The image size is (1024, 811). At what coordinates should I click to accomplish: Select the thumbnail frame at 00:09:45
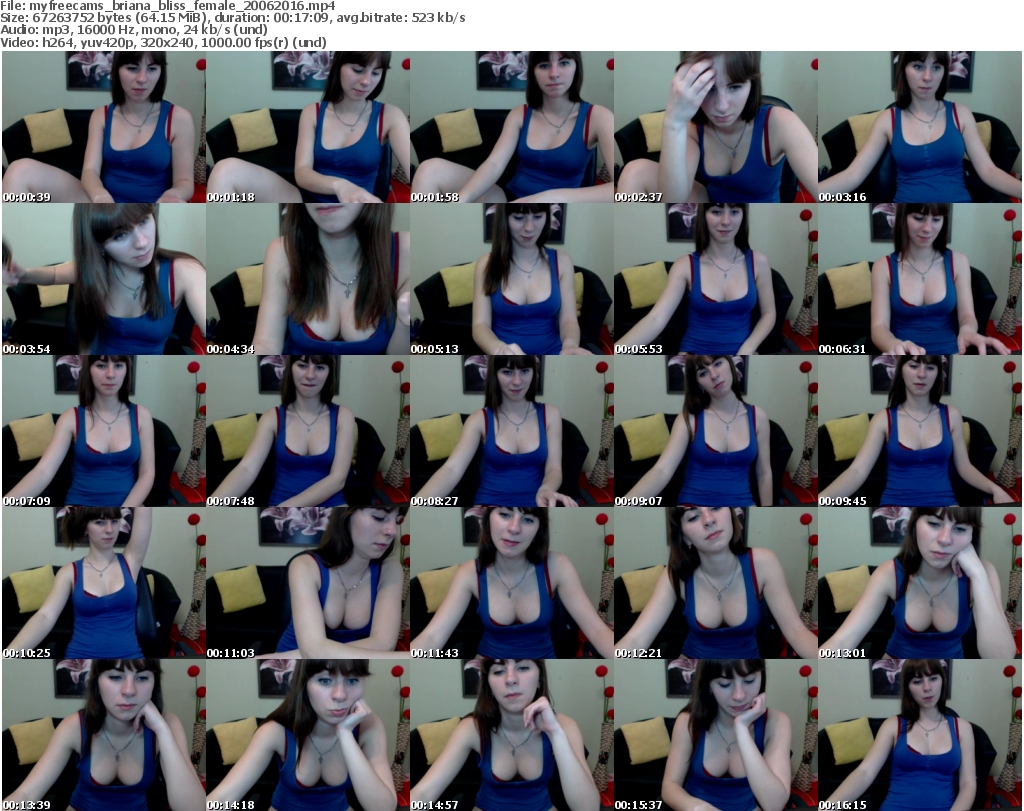click(x=920, y=432)
